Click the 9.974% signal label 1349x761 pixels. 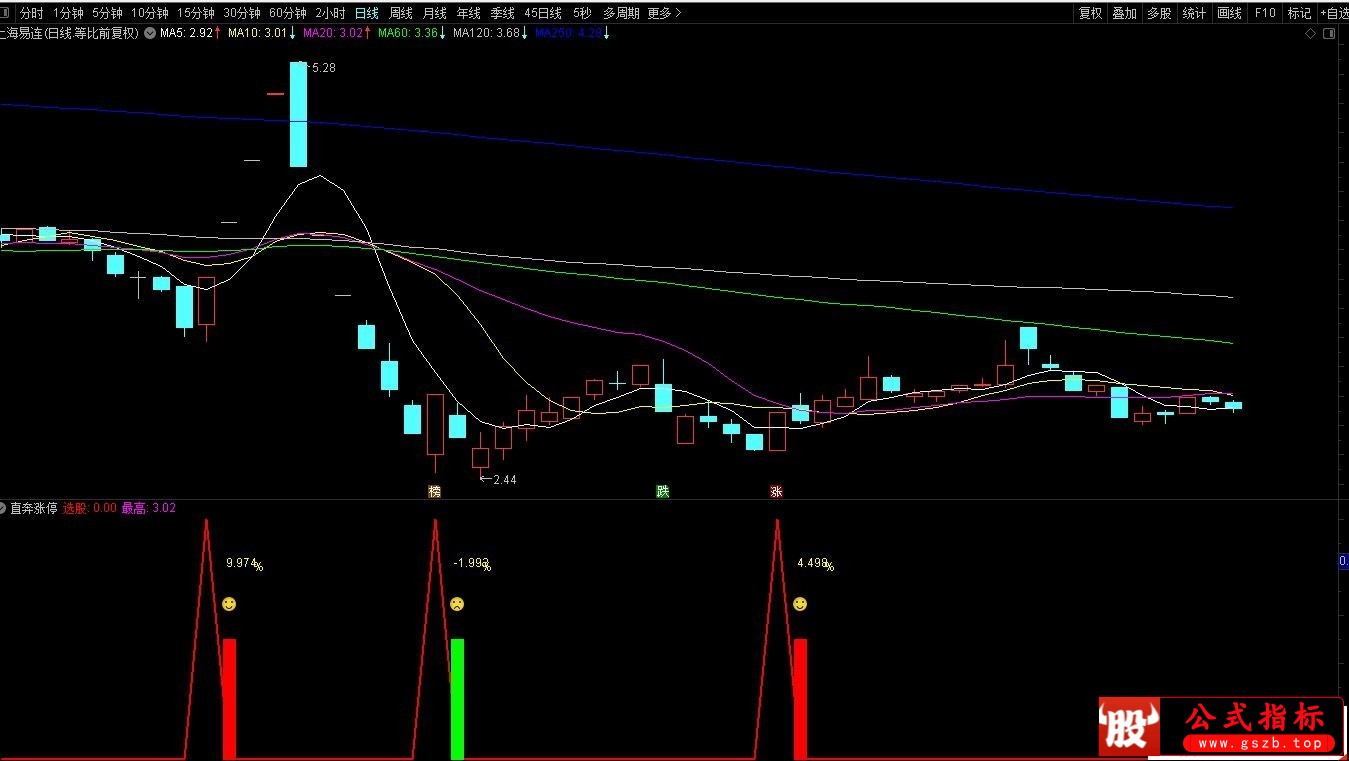pos(245,564)
